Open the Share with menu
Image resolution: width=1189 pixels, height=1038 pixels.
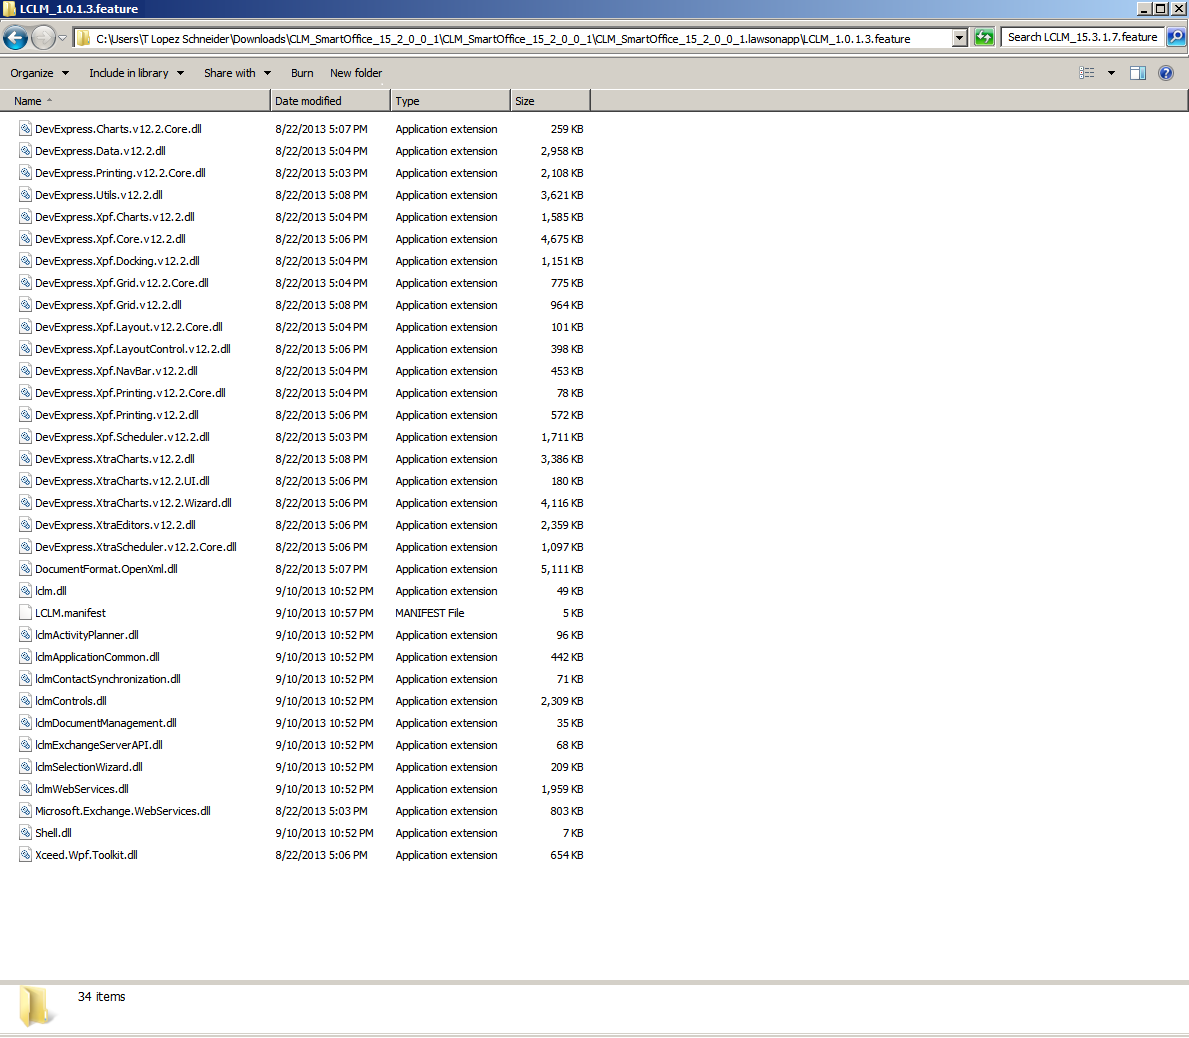237,73
